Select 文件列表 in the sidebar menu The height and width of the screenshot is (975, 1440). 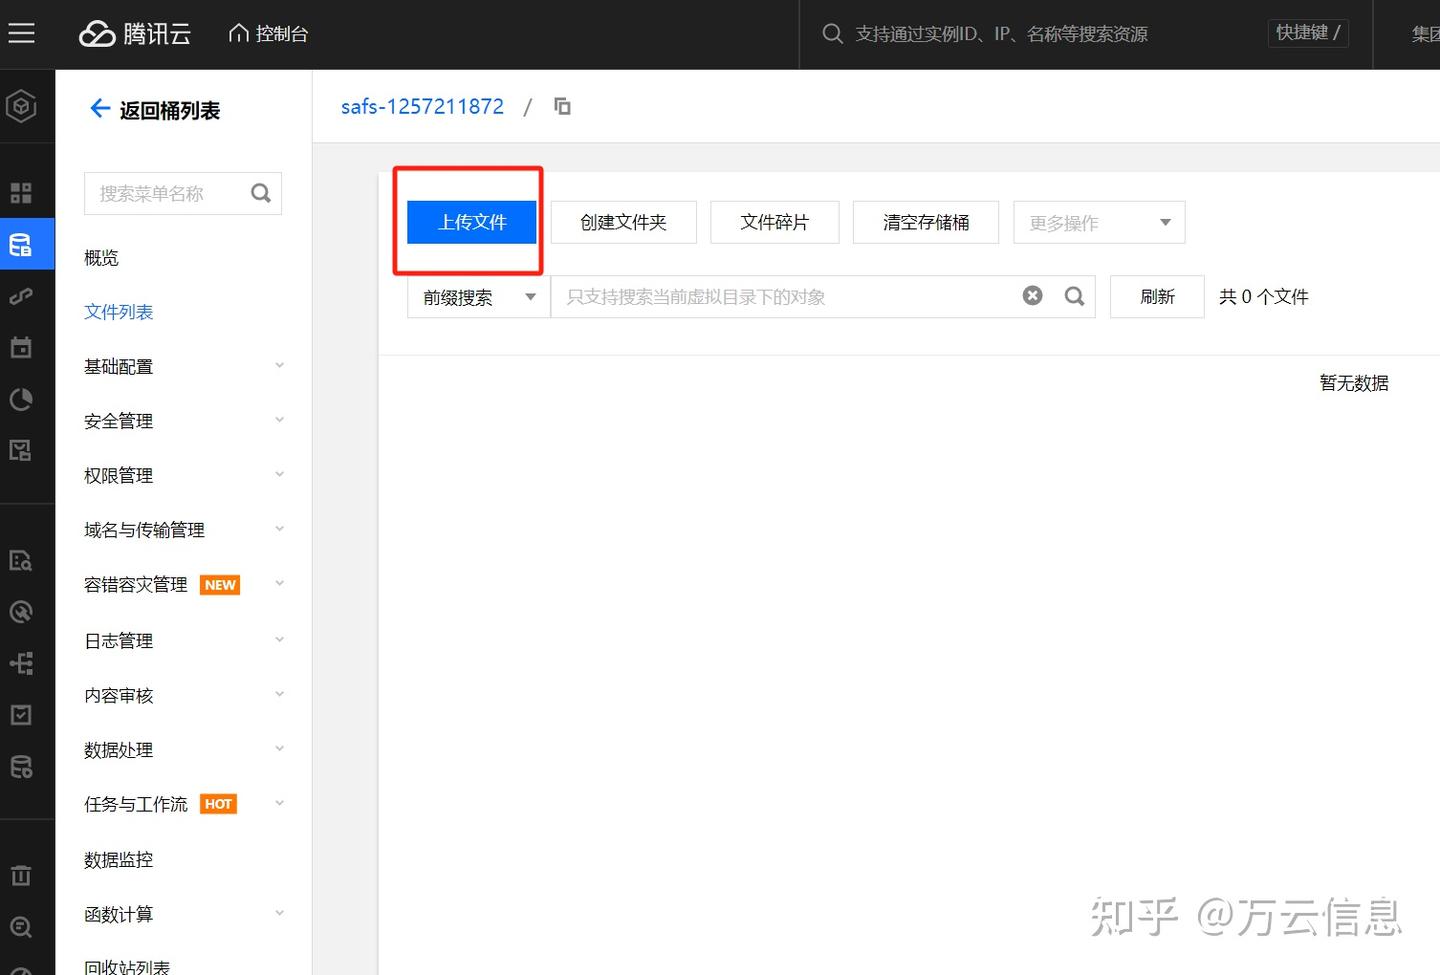click(118, 312)
